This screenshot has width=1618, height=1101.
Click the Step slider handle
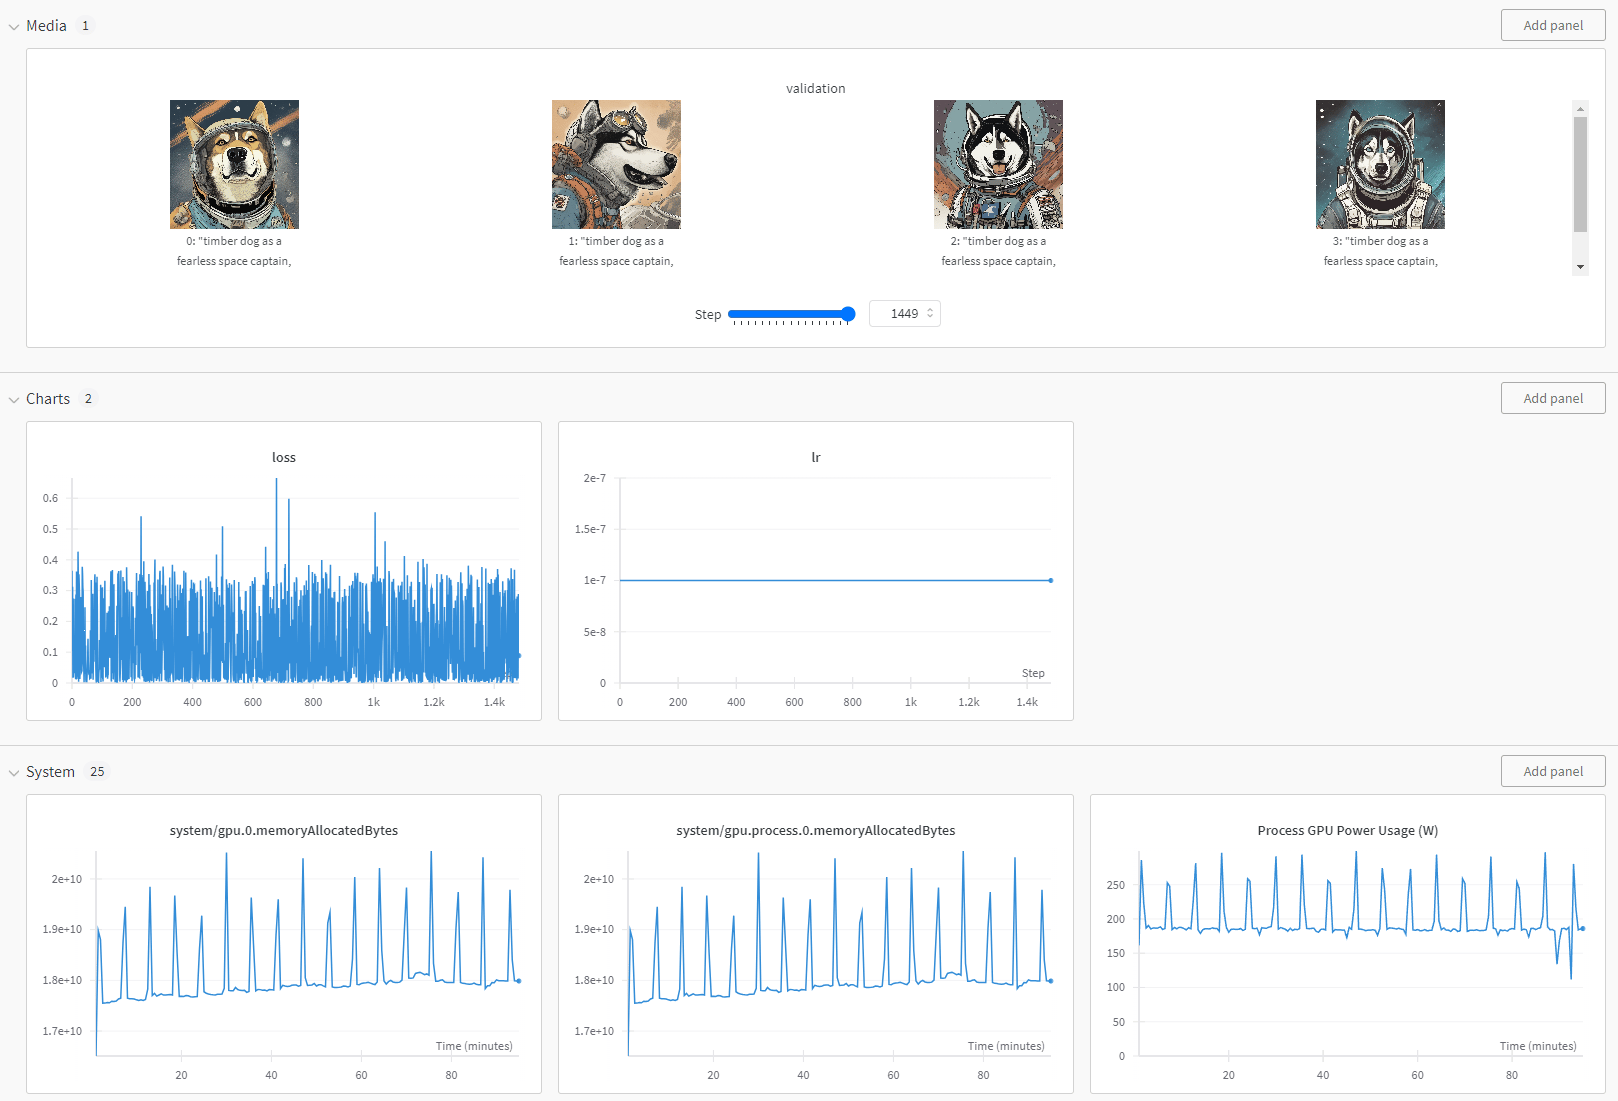848,314
